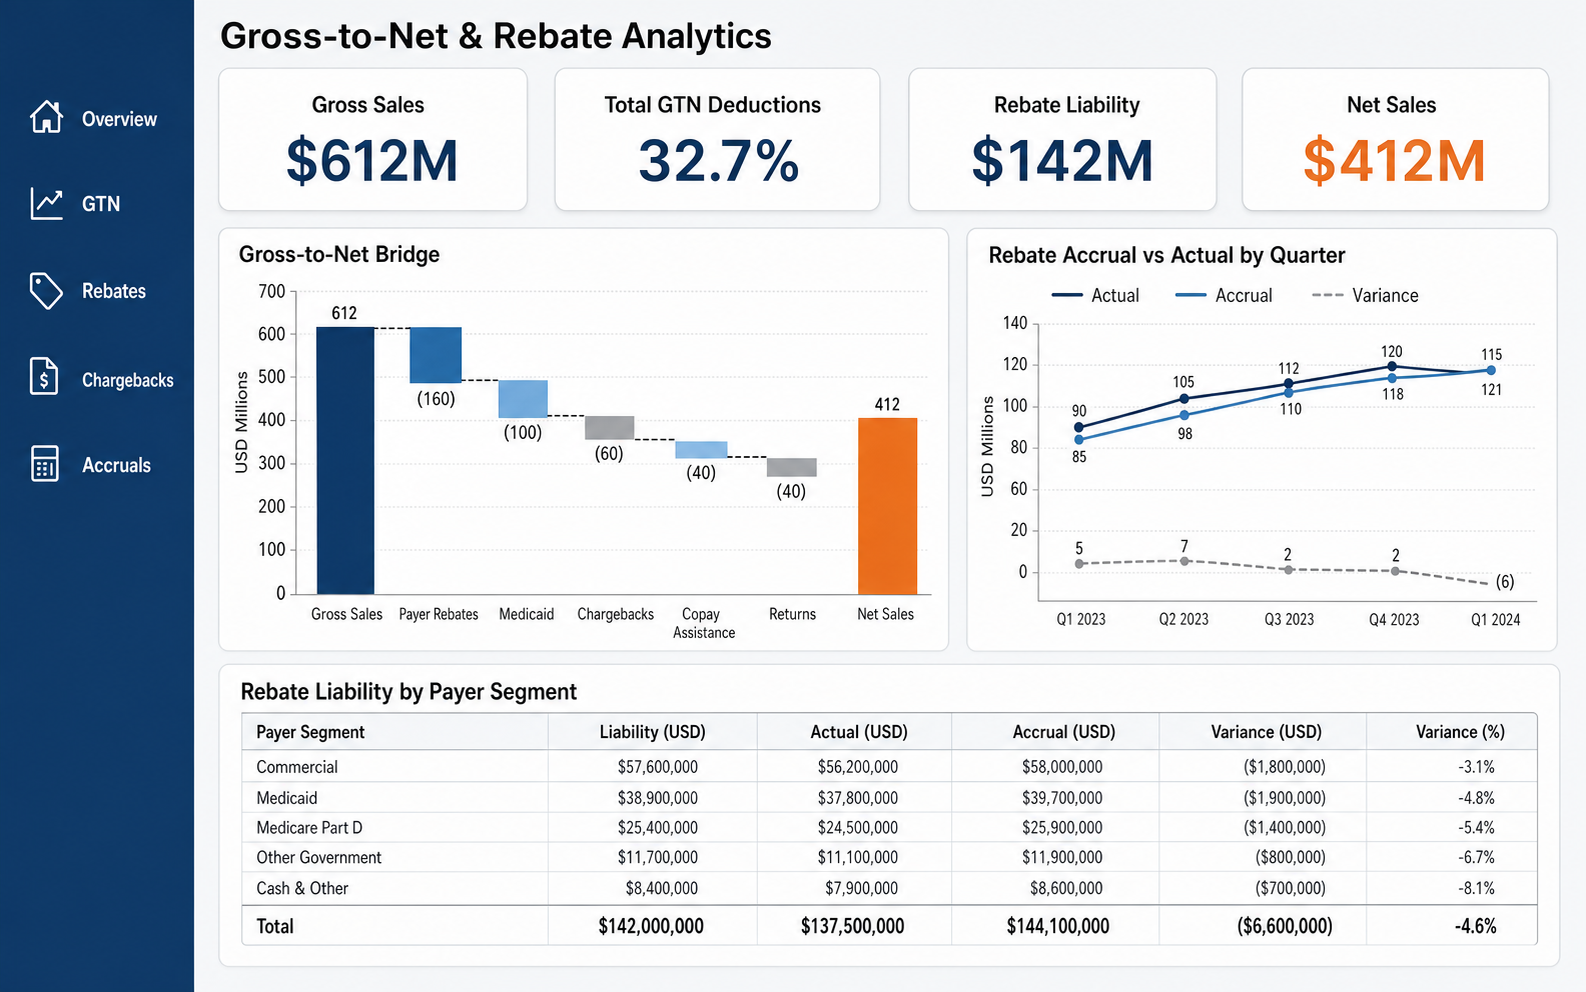Click the Gross Sales $612M card
Image resolution: width=1586 pixels, height=992 pixels.
373,139
